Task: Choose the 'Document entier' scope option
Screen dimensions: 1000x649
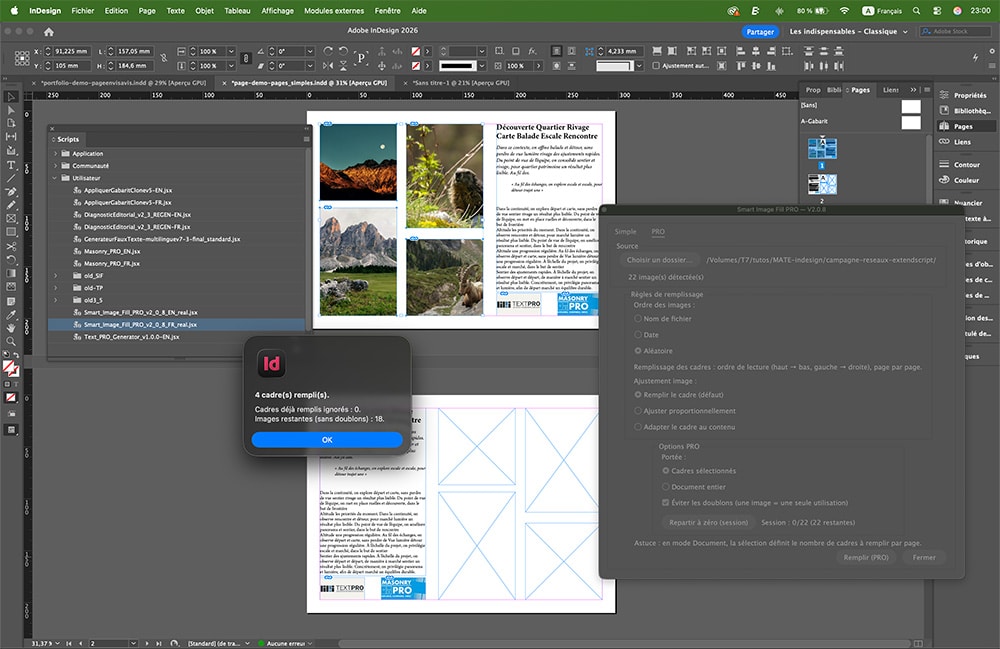Action: (x=666, y=487)
